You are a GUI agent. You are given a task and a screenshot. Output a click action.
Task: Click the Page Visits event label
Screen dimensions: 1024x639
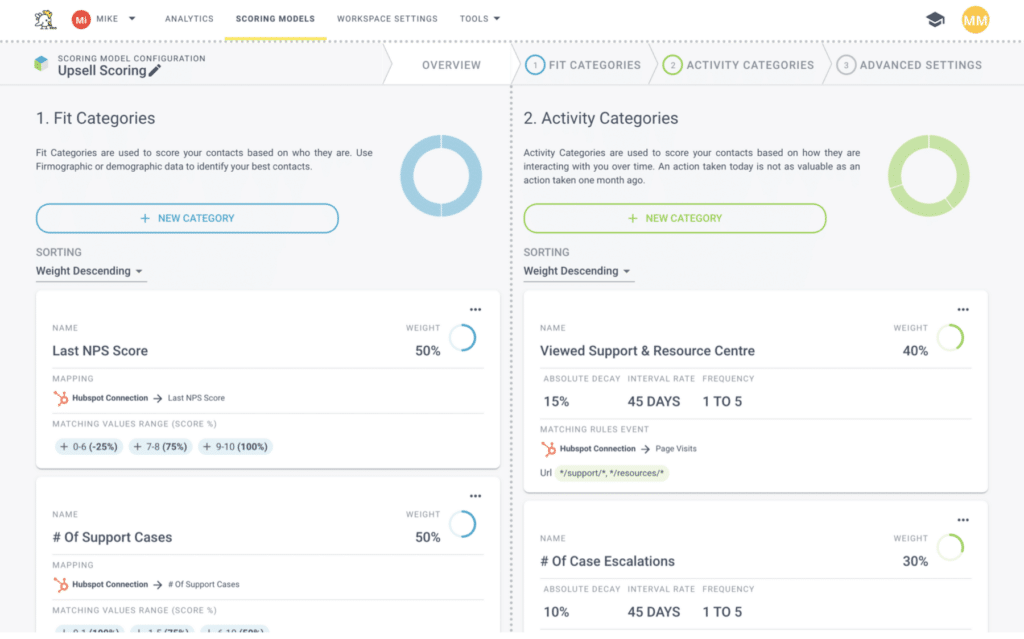pos(676,449)
